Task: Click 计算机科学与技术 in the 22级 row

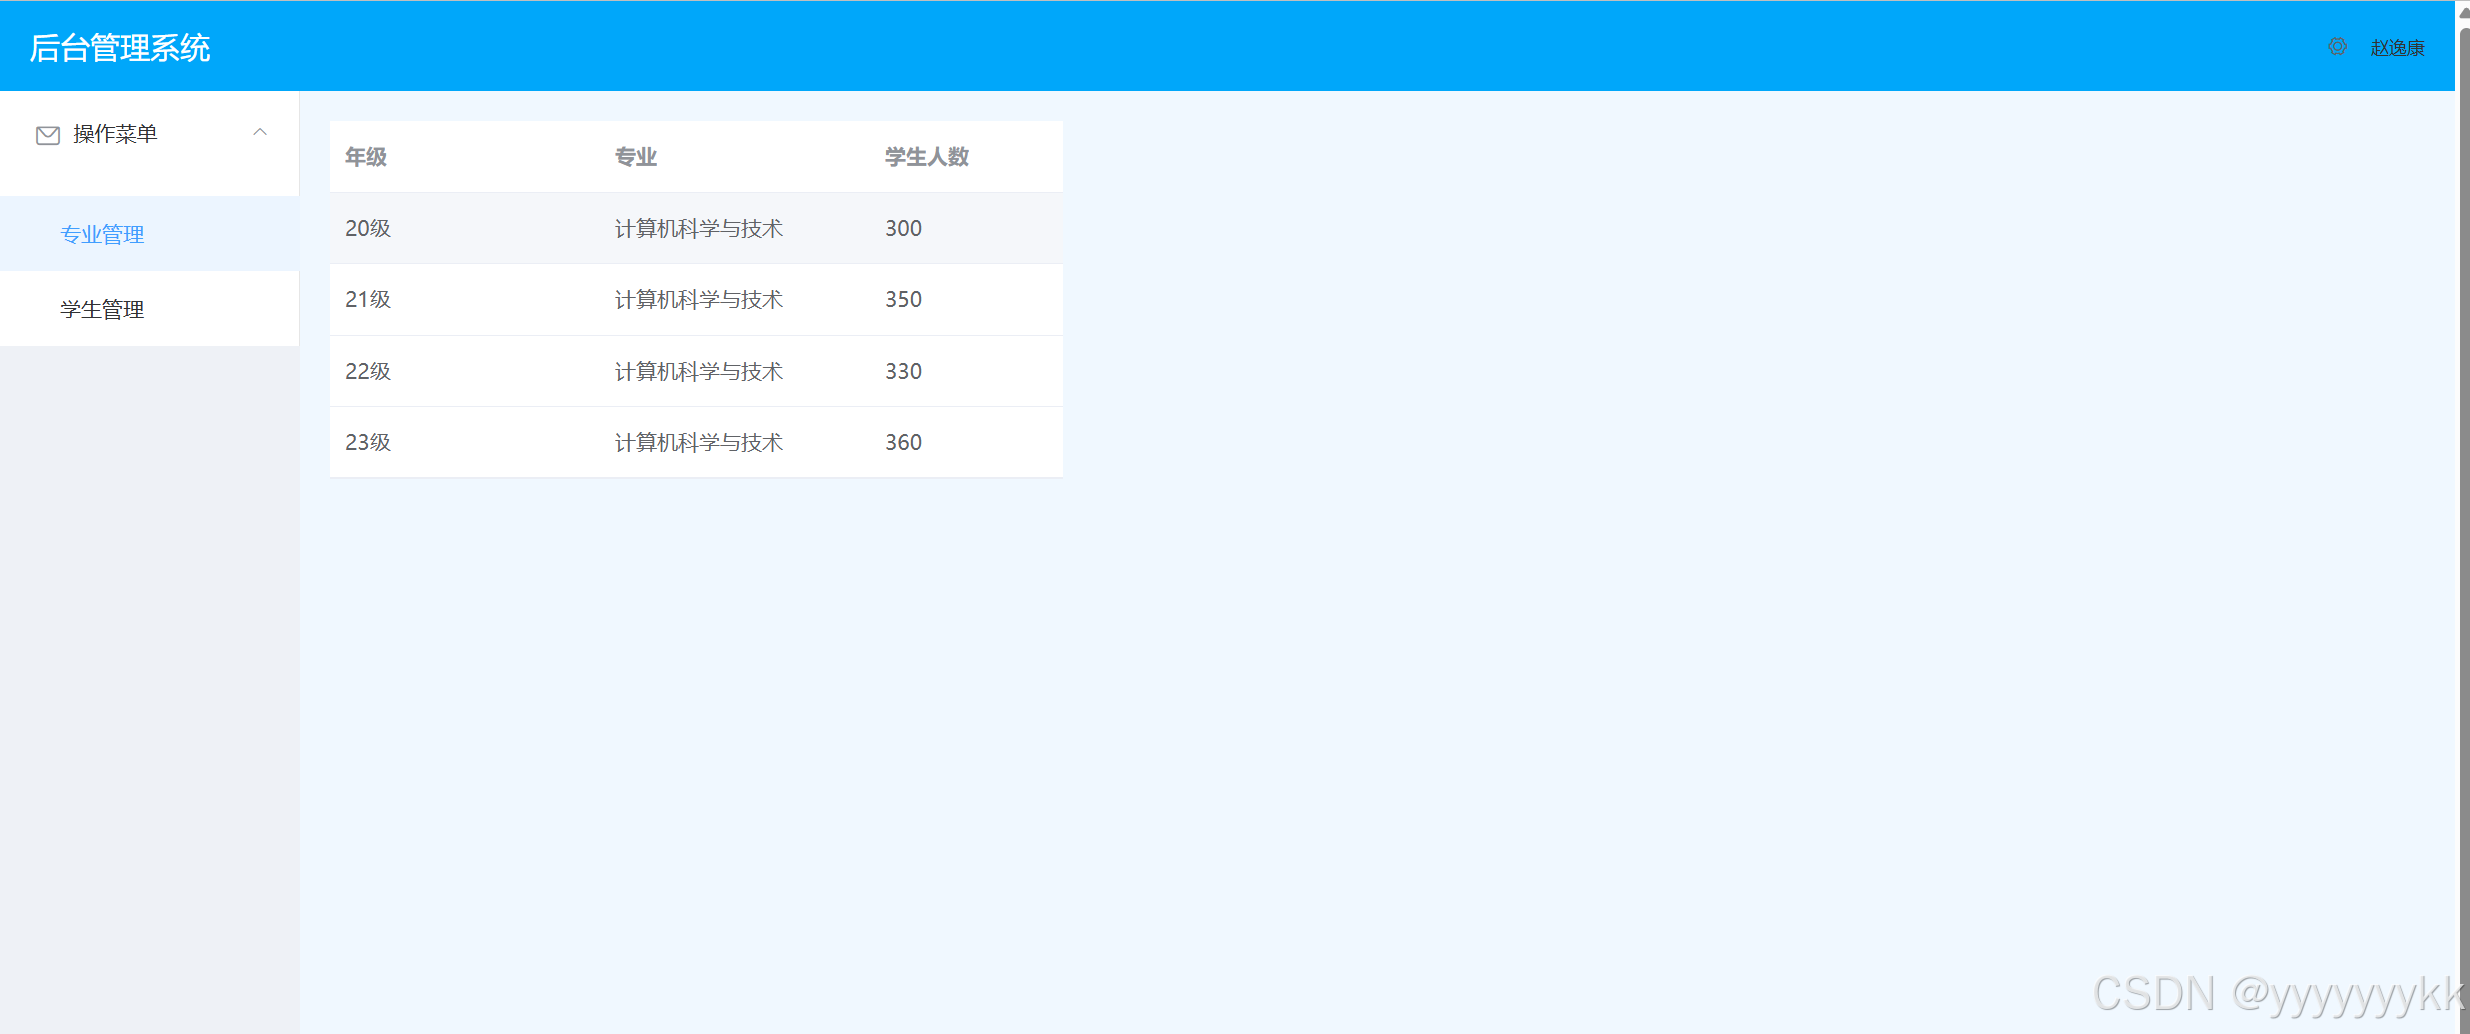Action: pos(699,371)
